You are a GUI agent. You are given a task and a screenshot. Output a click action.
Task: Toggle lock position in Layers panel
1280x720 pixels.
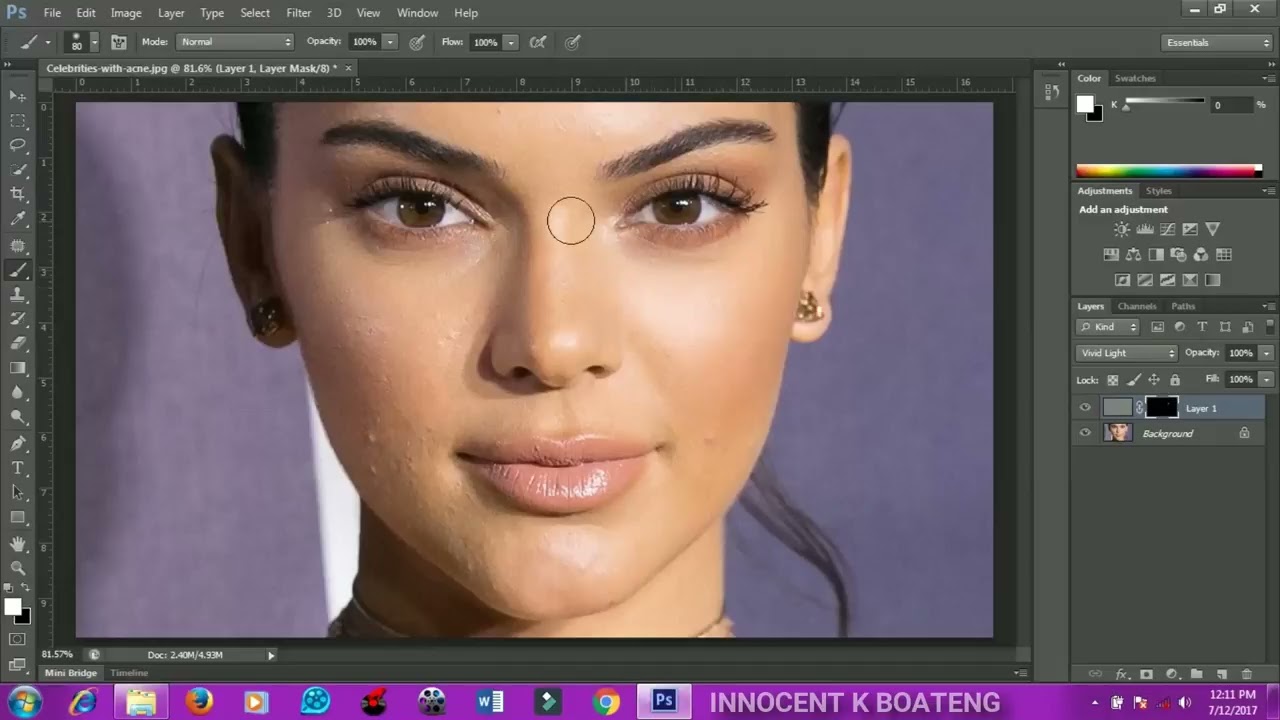pos(1154,380)
